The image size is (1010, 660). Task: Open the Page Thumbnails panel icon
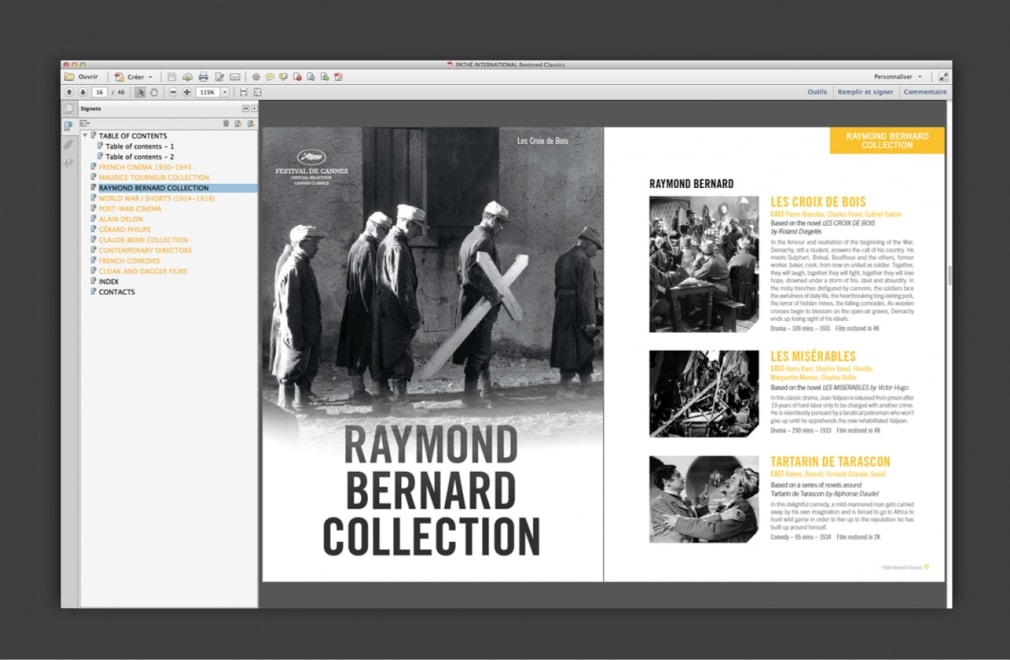point(68,109)
